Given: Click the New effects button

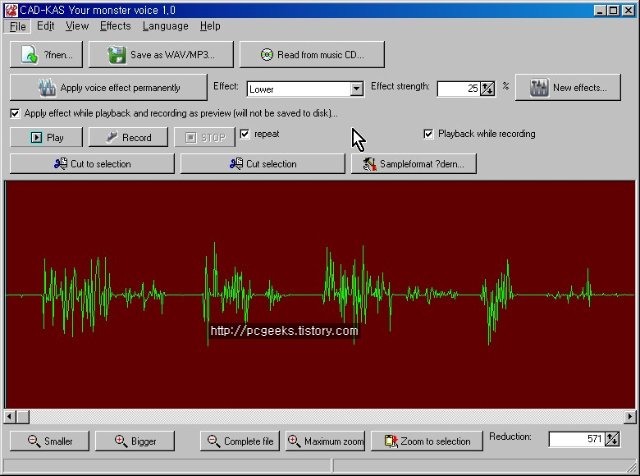Looking at the screenshot, I should [x=568, y=87].
